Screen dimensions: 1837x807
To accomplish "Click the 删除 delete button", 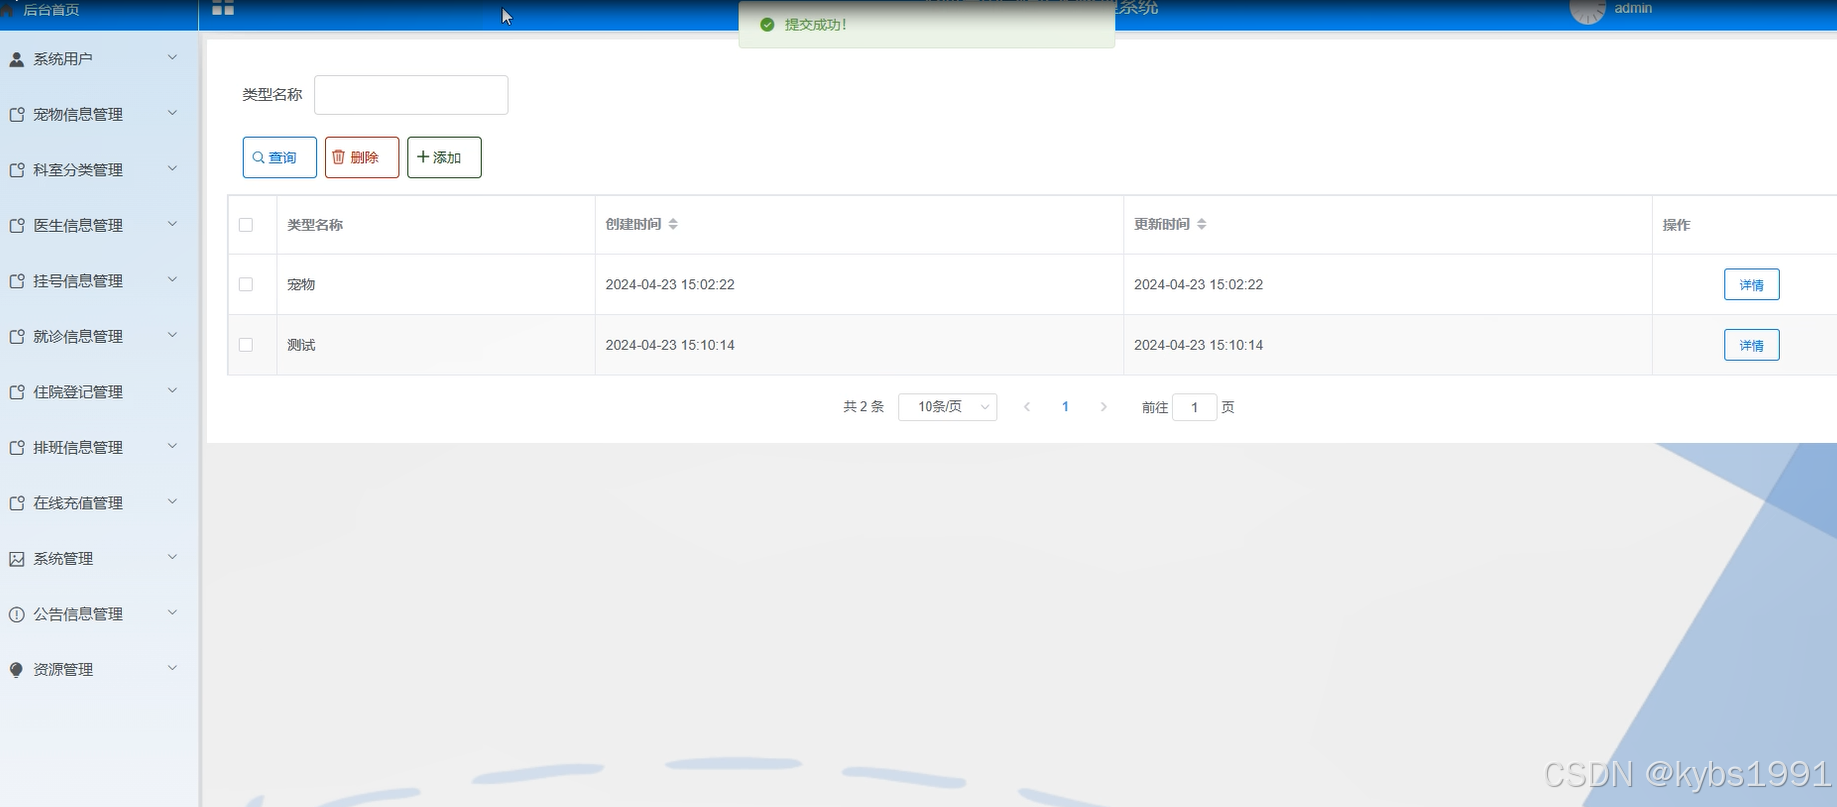I will point(362,157).
